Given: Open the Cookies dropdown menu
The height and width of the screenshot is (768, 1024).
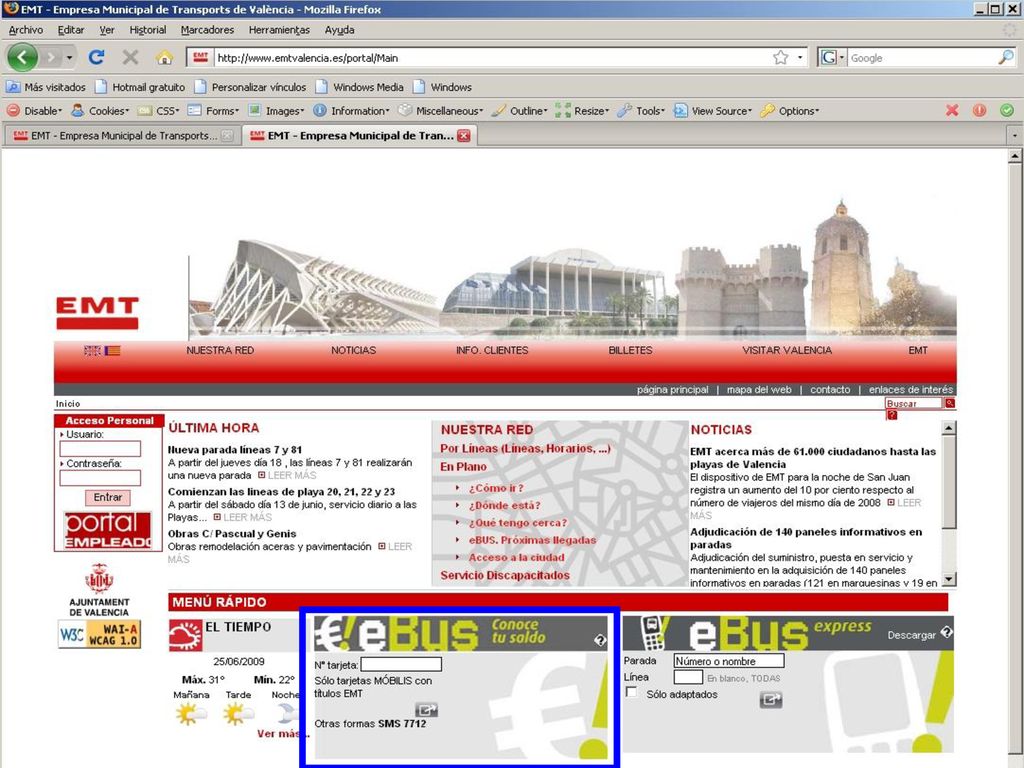Looking at the screenshot, I should pyautogui.click(x=101, y=111).
